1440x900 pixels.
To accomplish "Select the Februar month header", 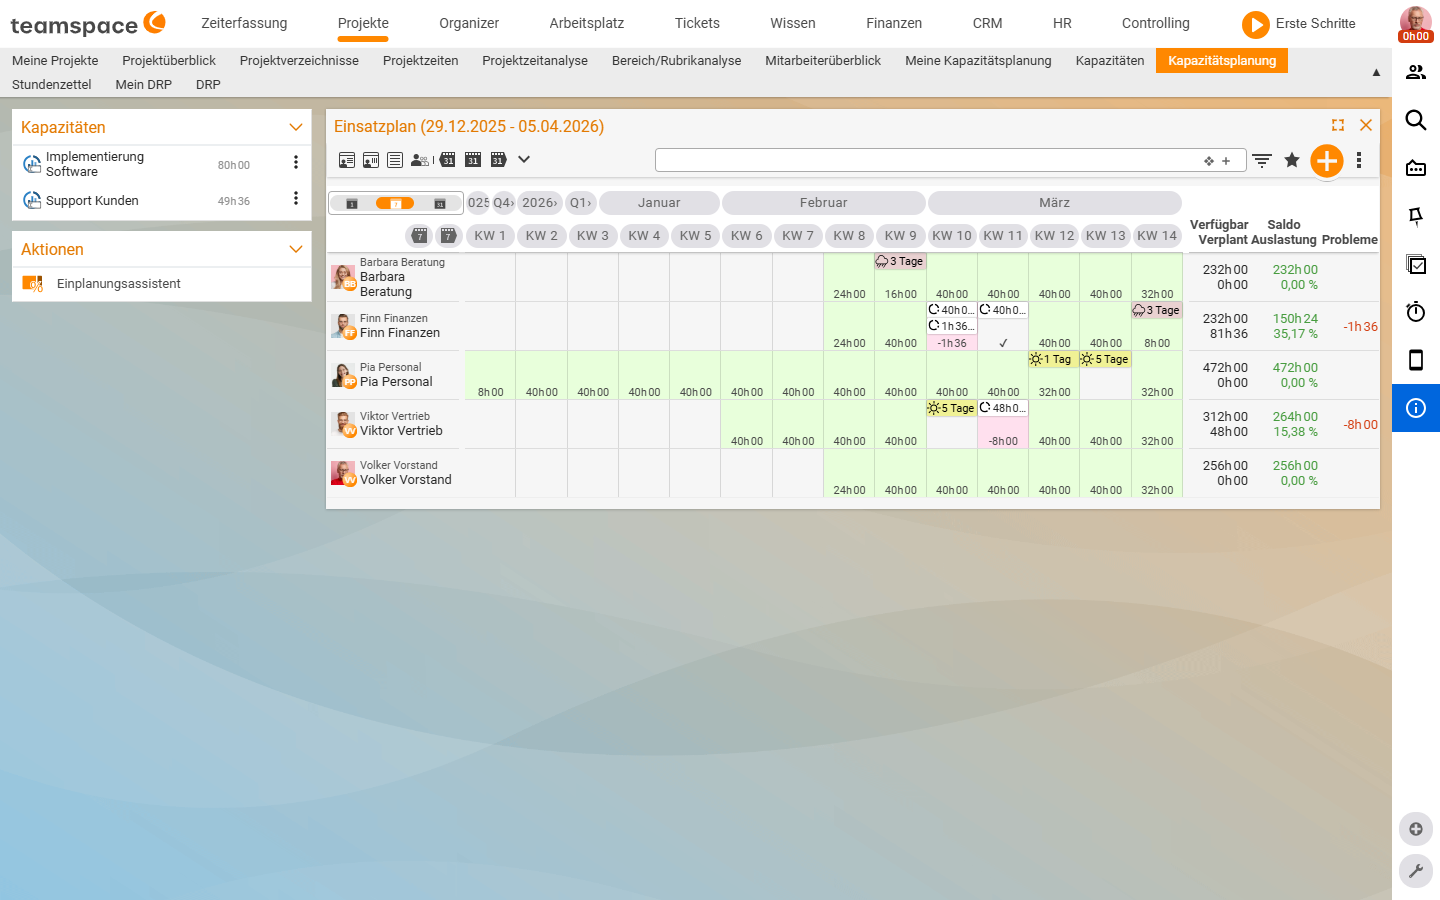I will (823, 203).
